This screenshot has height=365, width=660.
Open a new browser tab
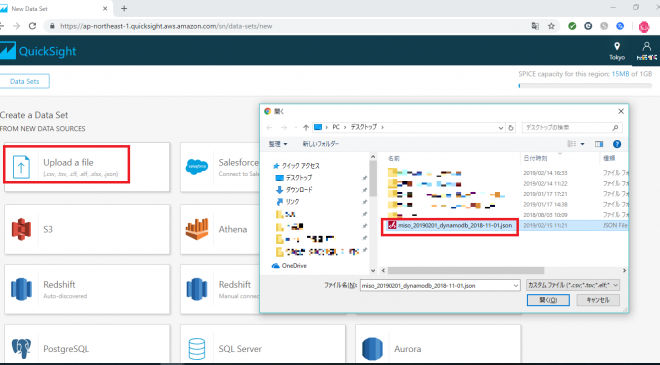pos(124,8)
